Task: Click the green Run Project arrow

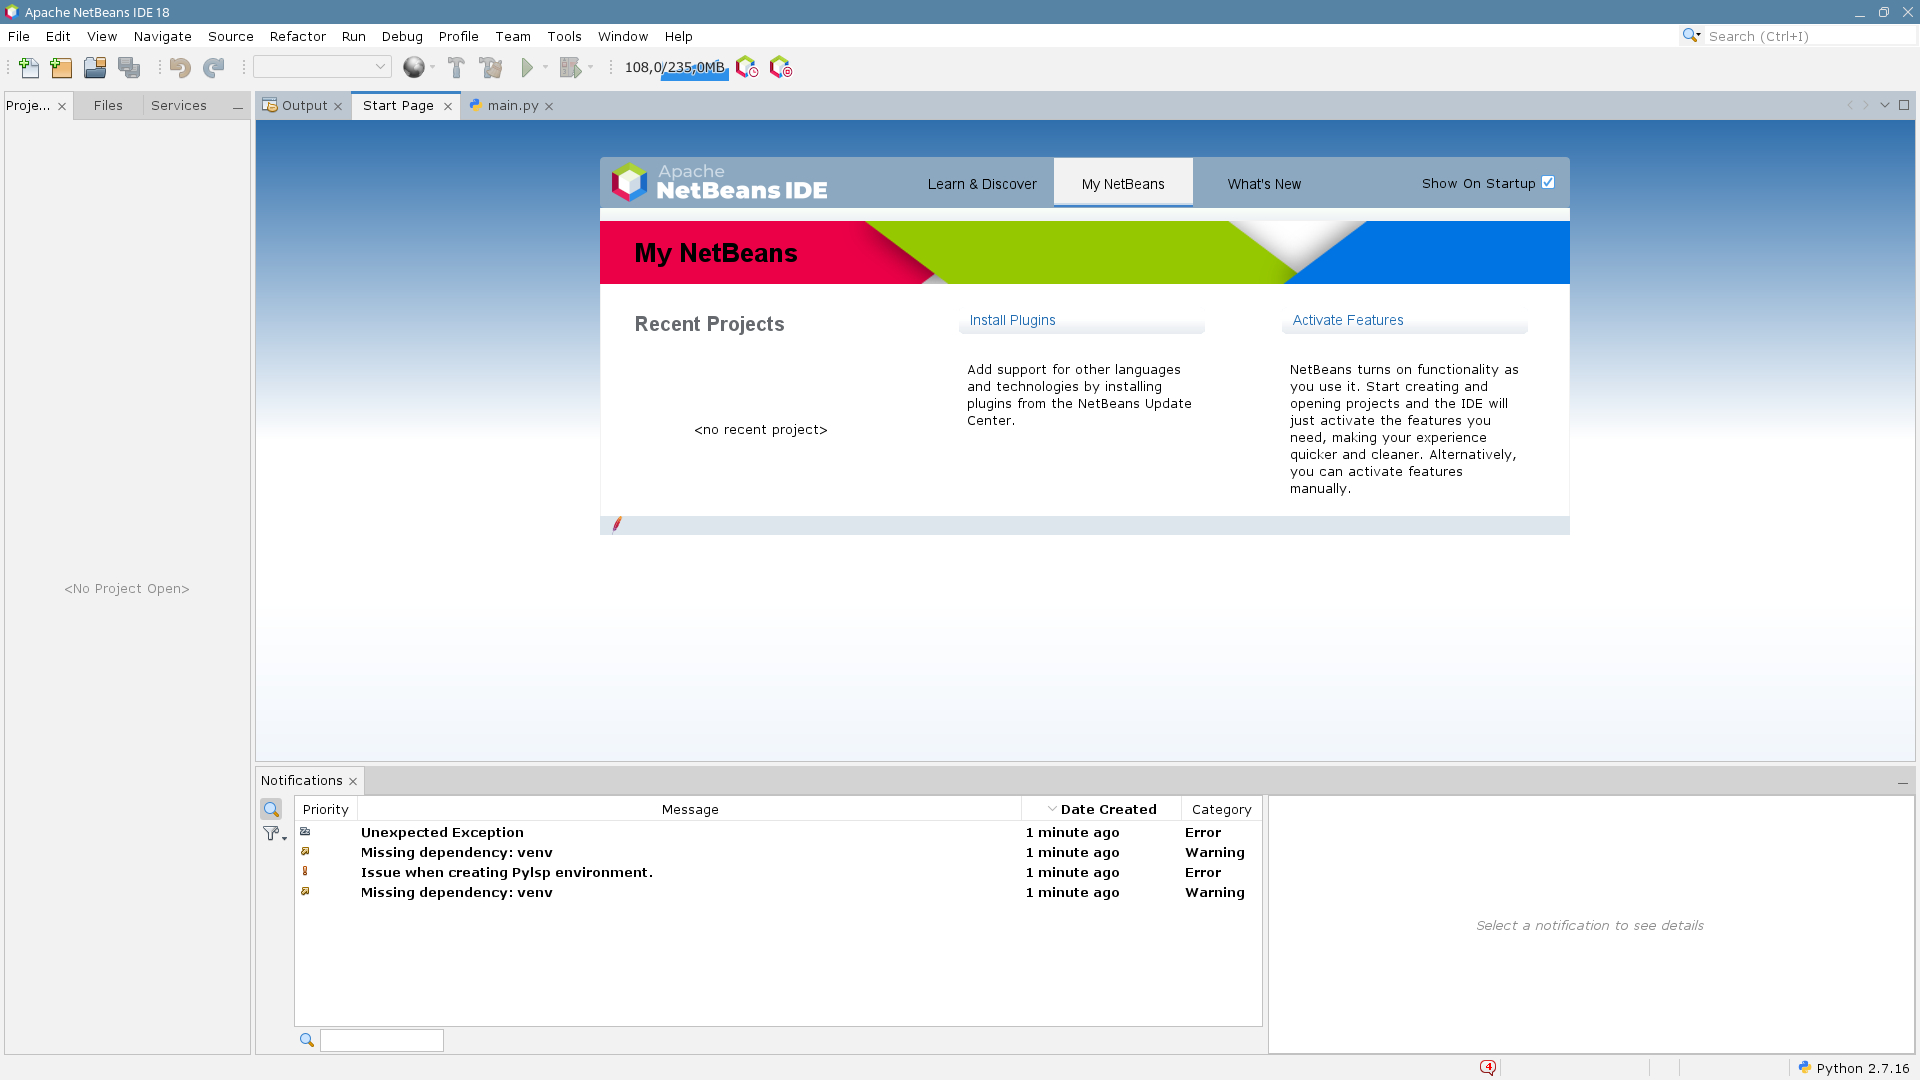Action: click(x=527, y=68)
